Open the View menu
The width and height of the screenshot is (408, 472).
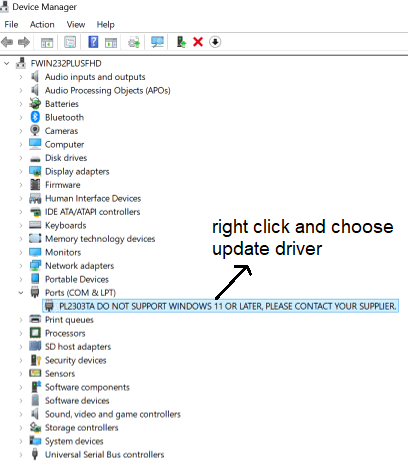click(x=76, y=25)
